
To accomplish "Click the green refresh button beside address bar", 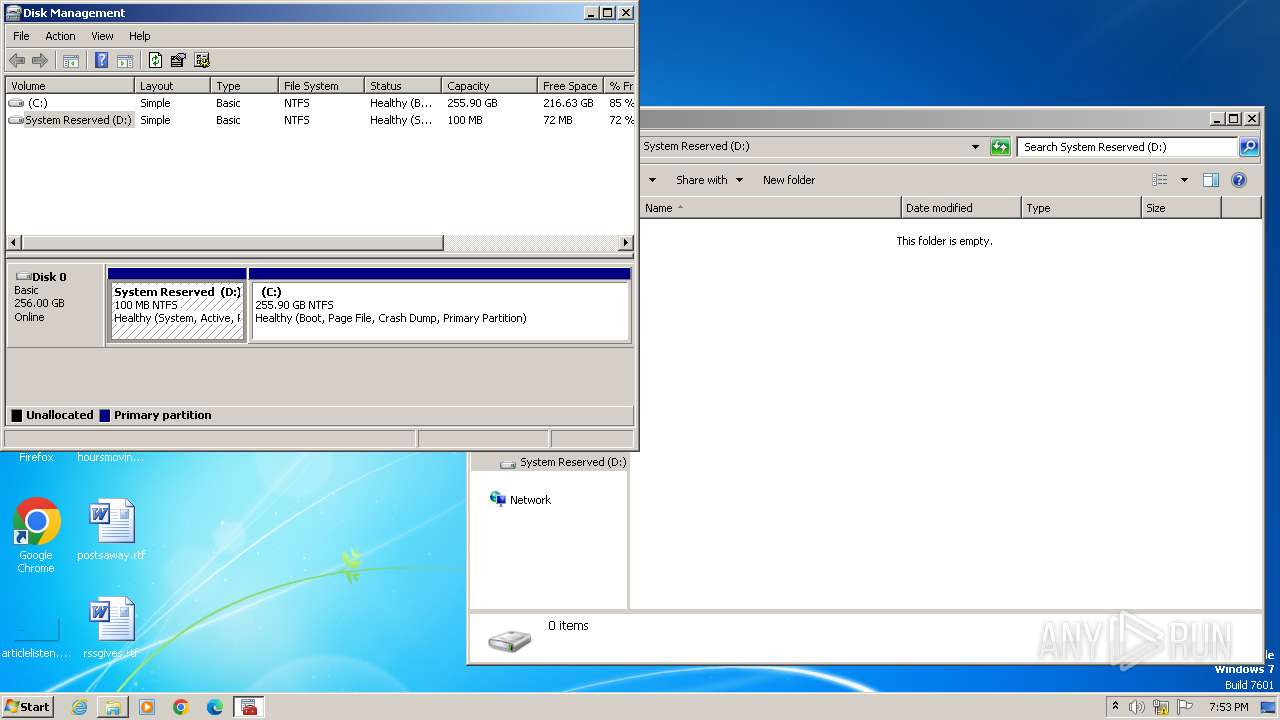I will point(1000,147).
